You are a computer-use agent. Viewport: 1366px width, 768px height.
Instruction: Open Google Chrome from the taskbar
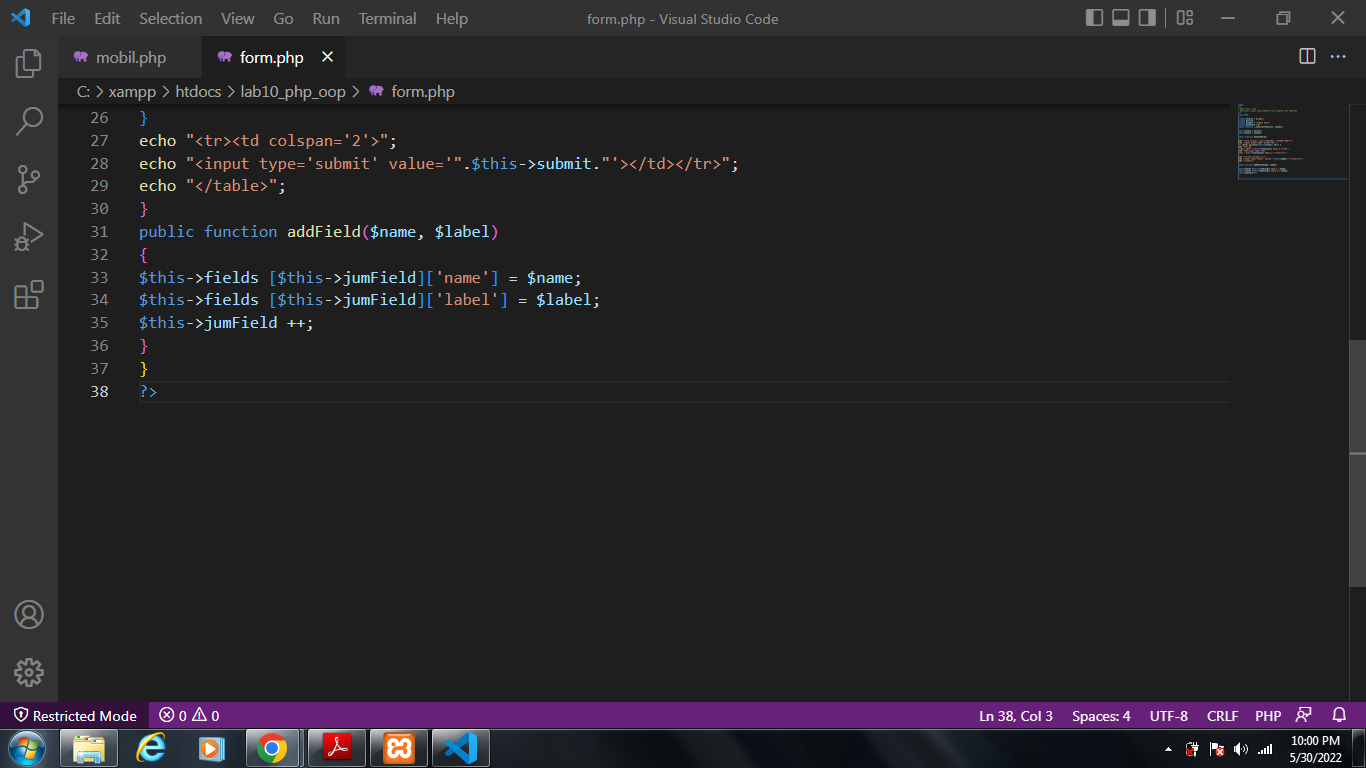pos(273,747)
